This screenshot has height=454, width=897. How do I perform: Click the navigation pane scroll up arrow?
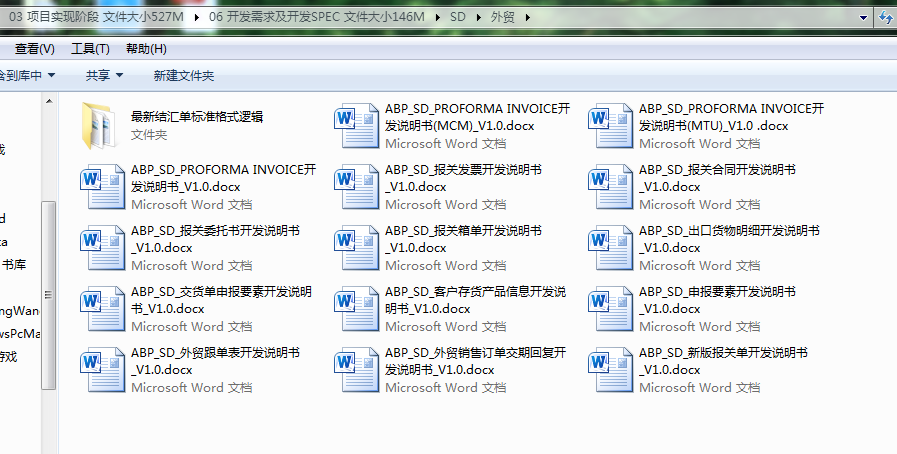(49, 101)
